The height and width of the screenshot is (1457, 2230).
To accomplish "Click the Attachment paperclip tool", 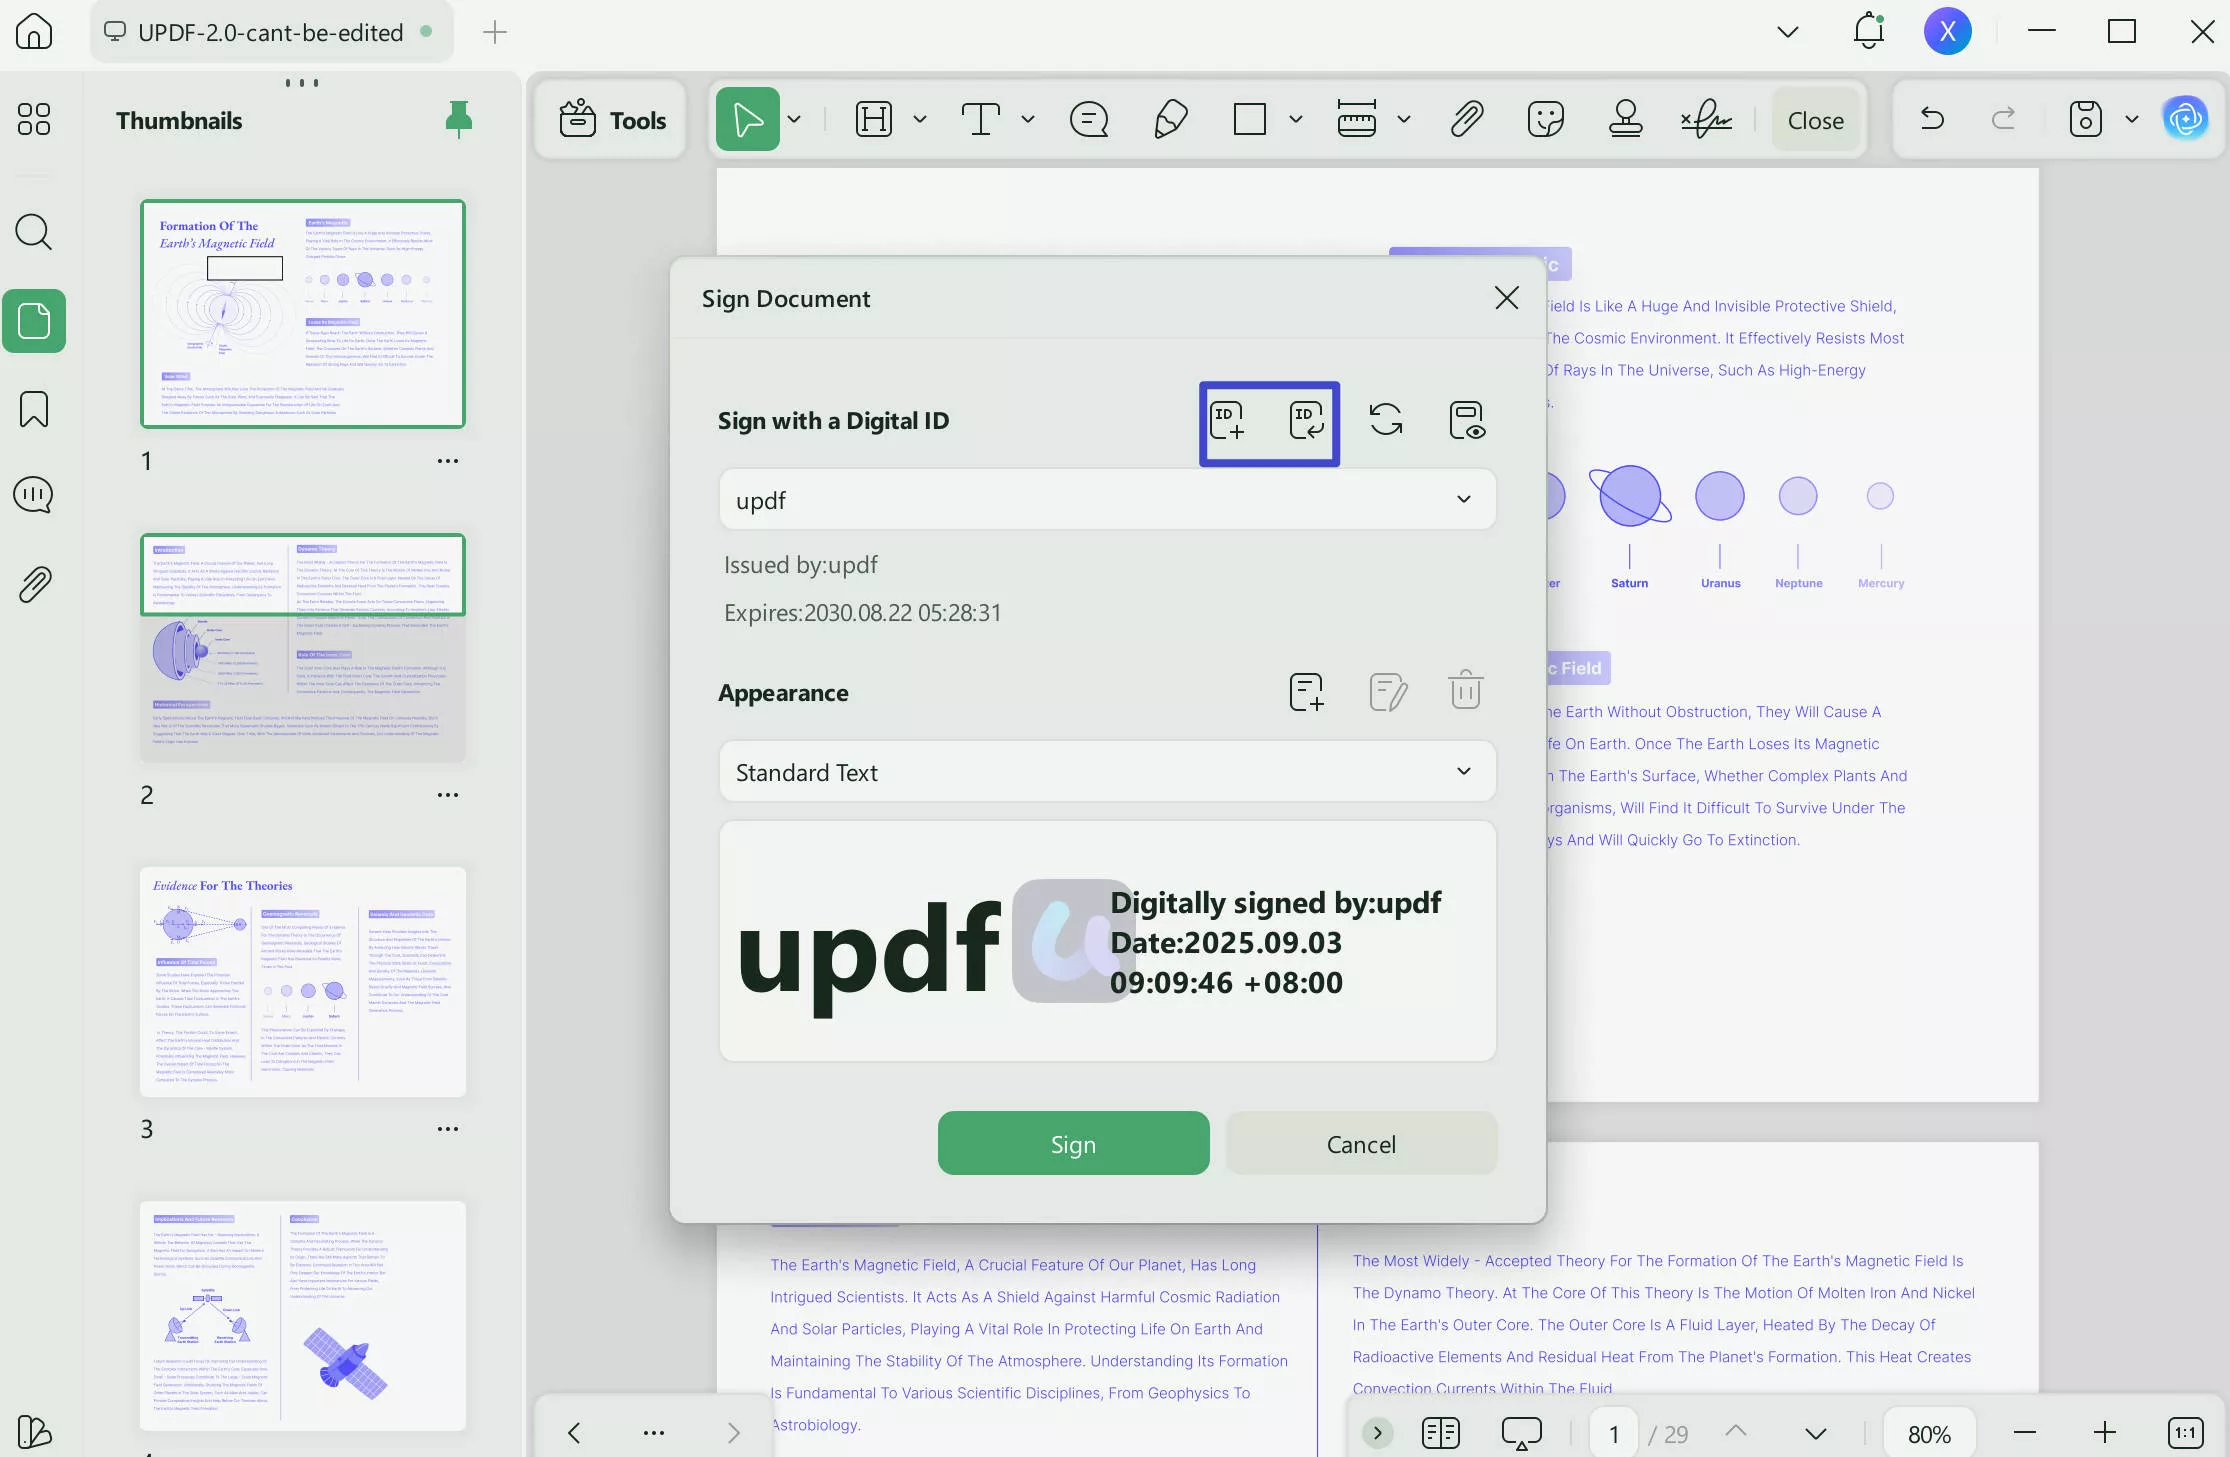I will tap(1464, 119).
